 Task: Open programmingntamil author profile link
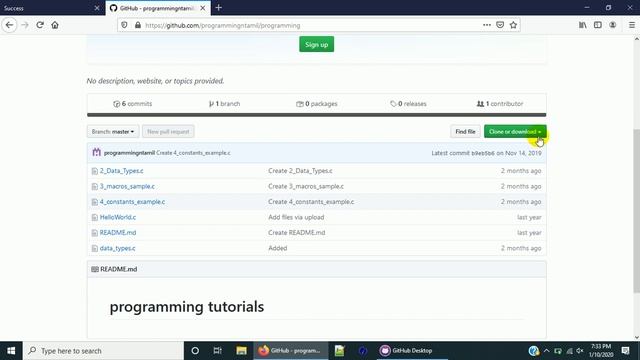pyautogui.click(x=129, y=153)
